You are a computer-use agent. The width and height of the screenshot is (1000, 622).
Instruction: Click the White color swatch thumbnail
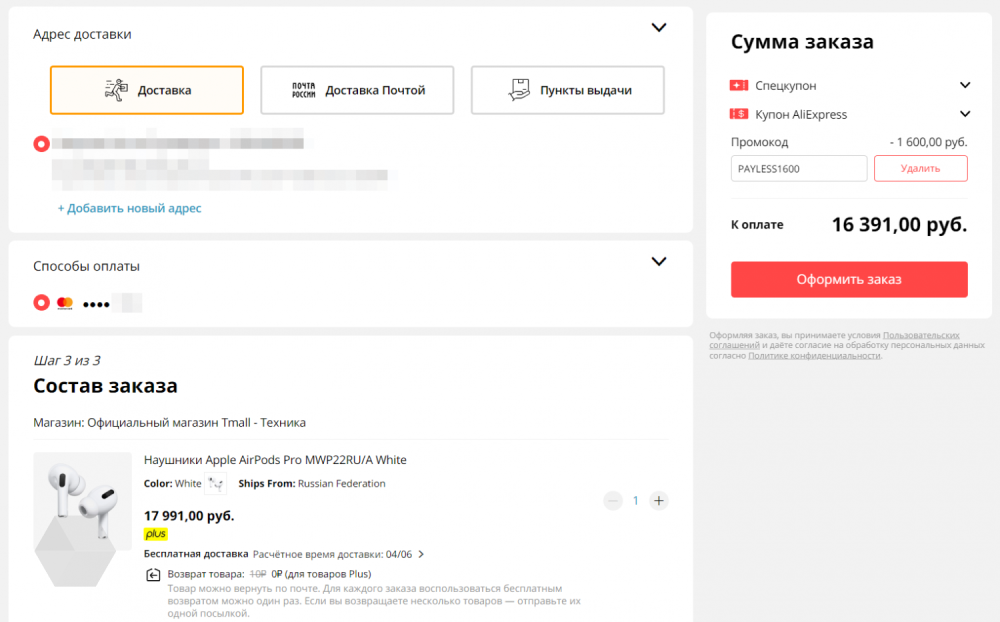[216, 484]
